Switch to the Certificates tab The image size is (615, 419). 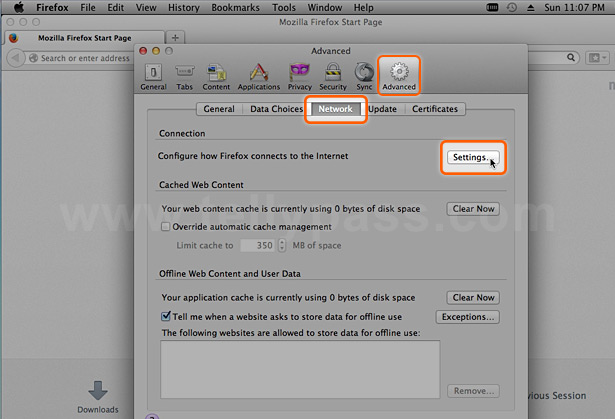435,109
